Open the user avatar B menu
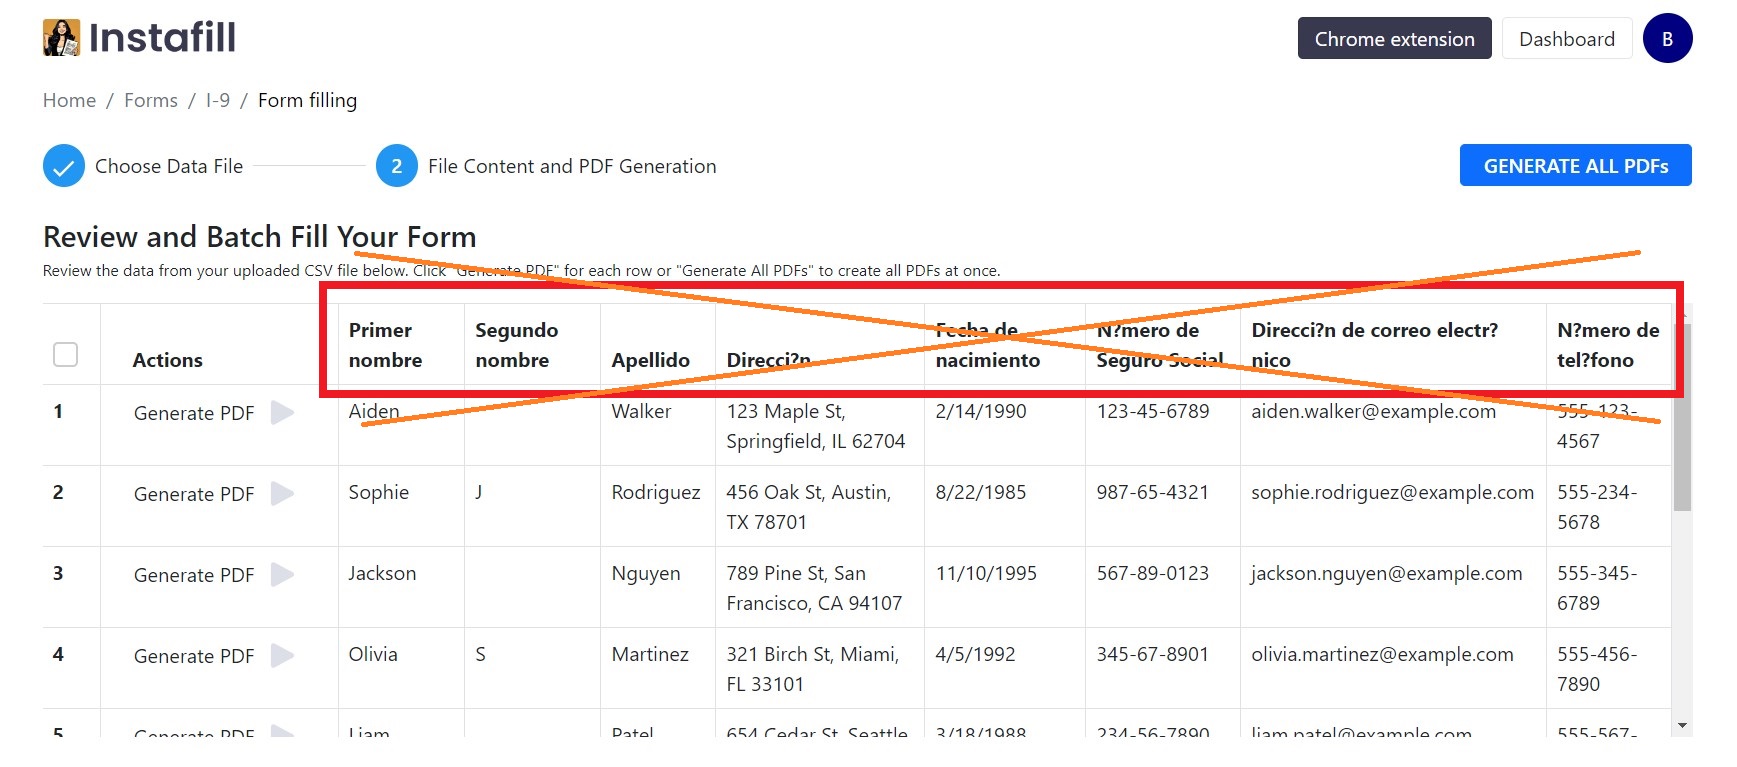1737x767 pixels. (x=1666, y=39)
